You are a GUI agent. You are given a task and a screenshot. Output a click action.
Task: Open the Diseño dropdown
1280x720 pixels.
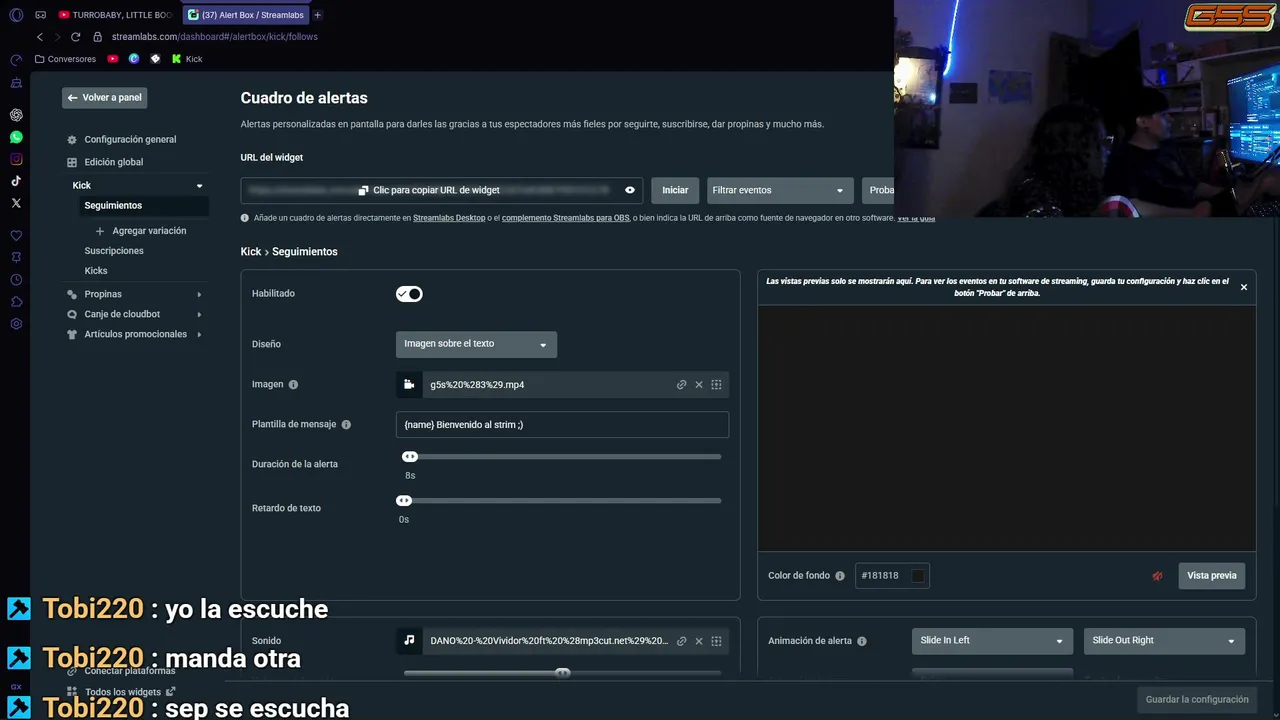476,344
